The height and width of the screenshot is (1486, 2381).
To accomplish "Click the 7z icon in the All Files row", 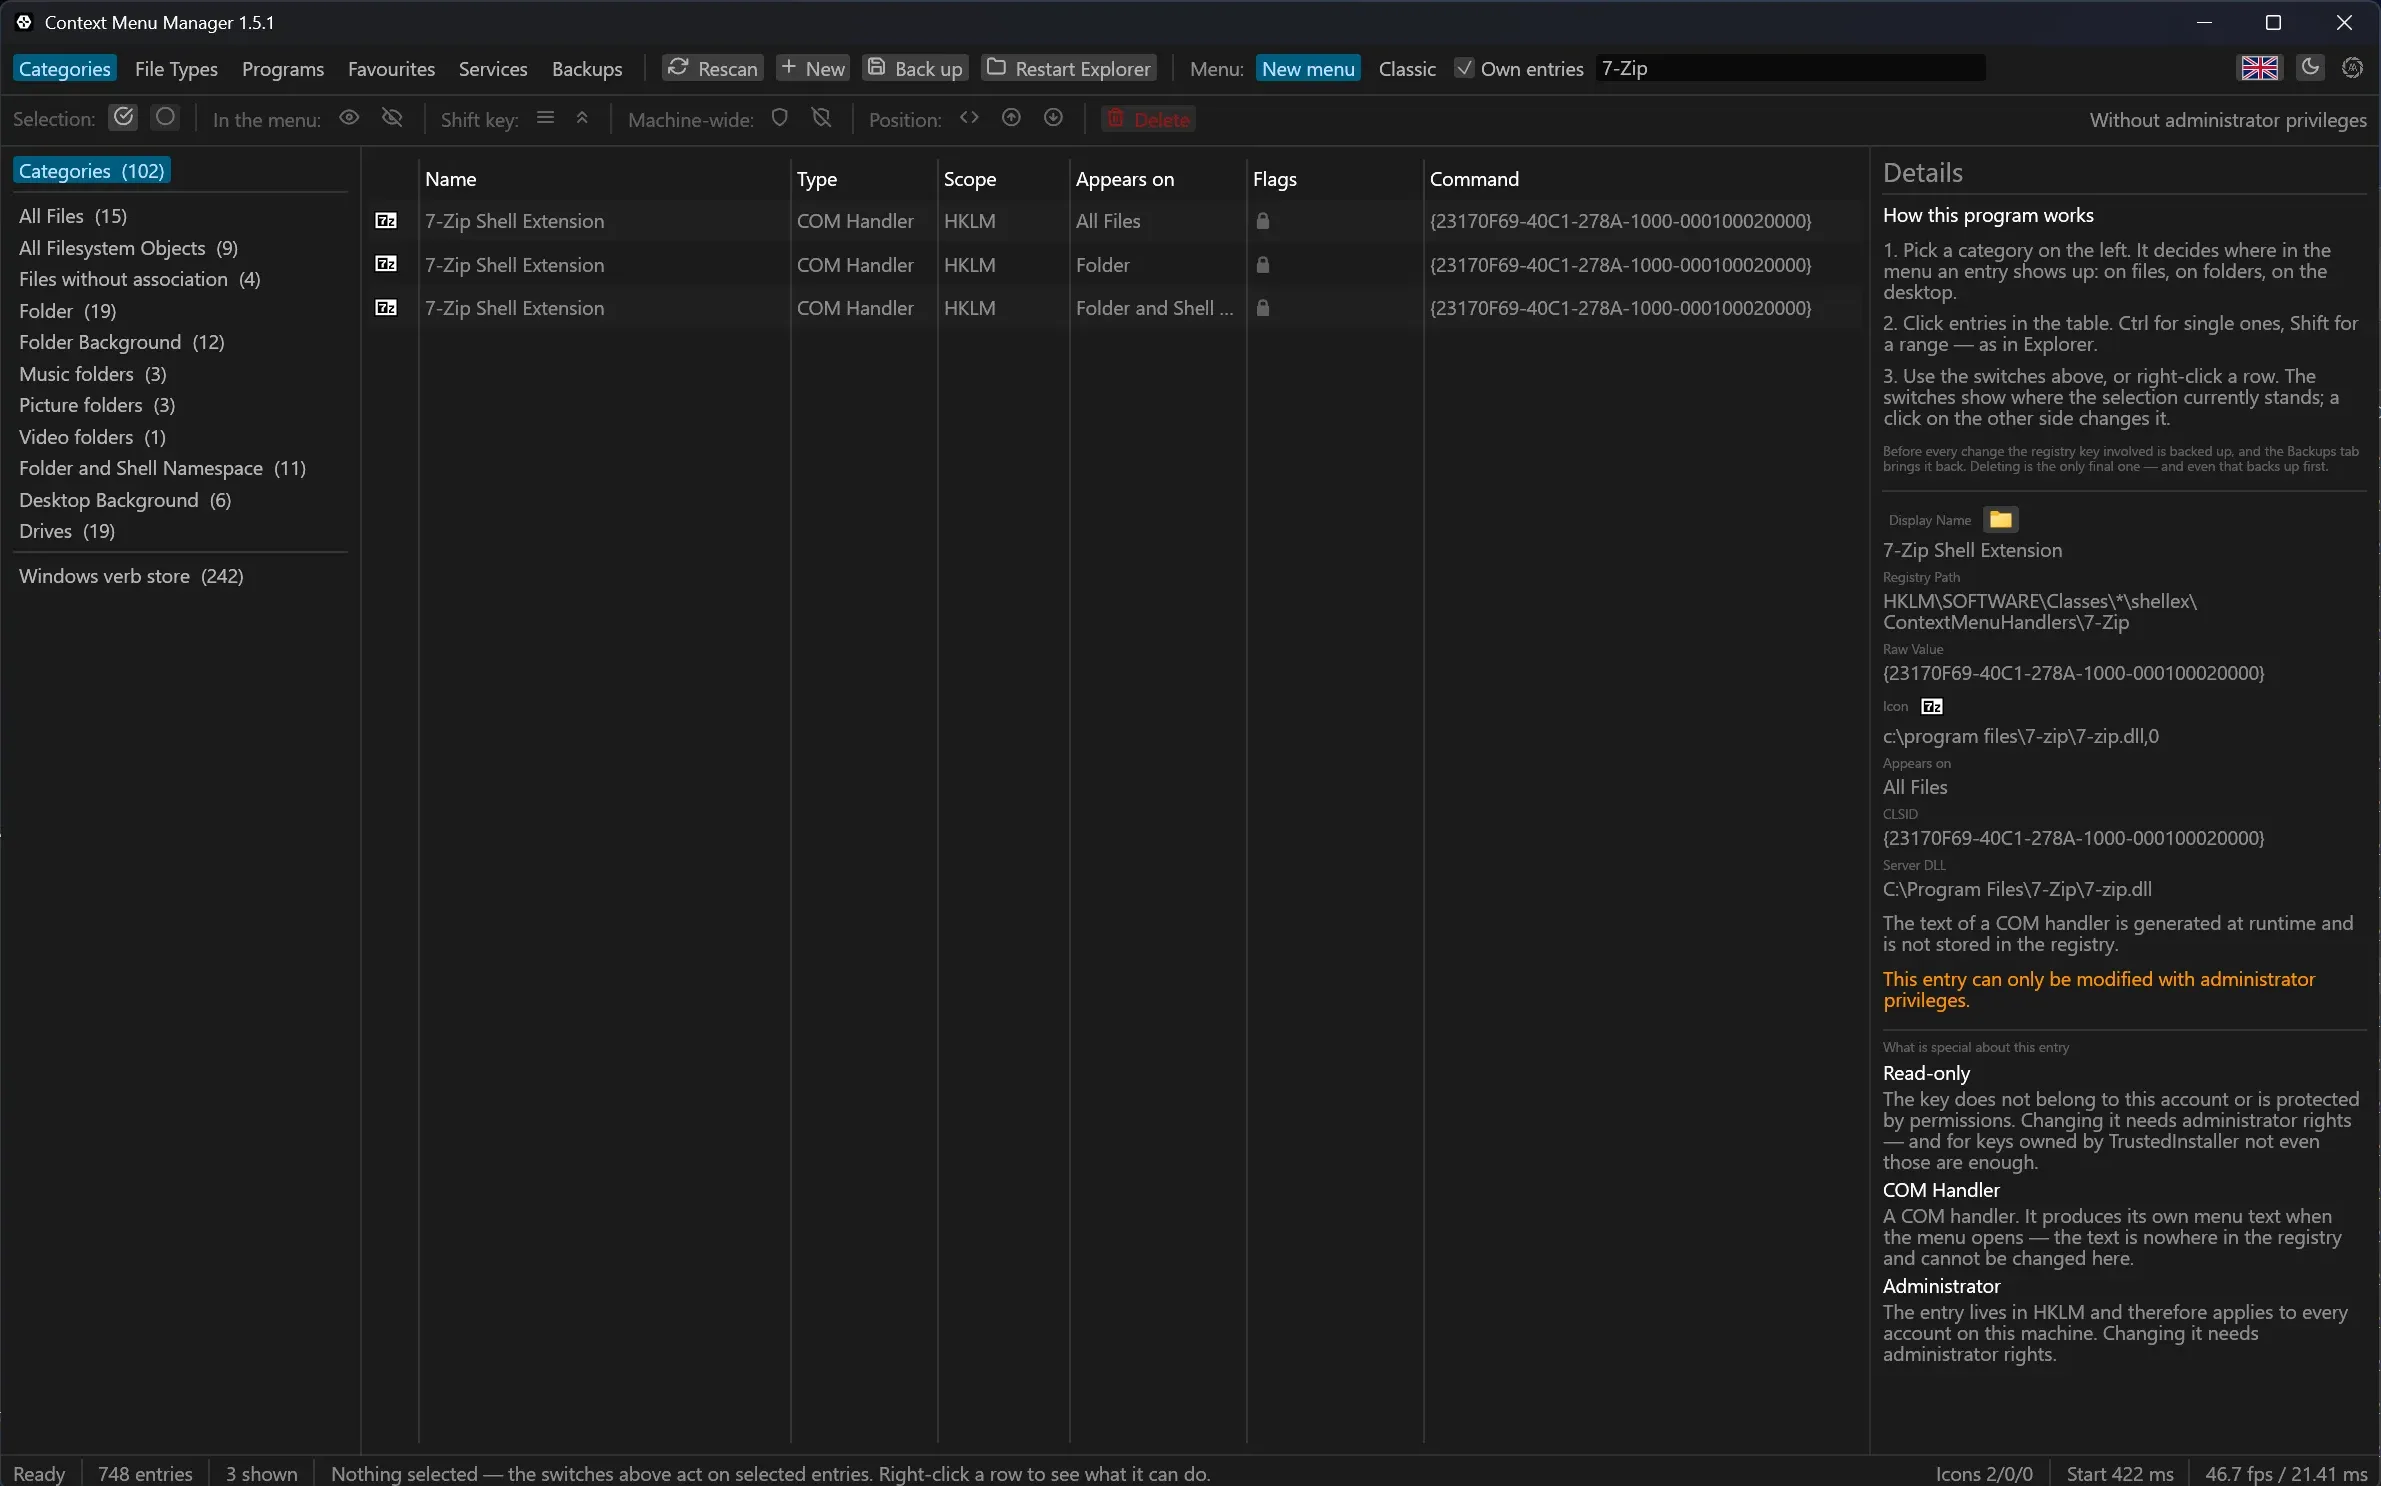I will coord(386,220).
